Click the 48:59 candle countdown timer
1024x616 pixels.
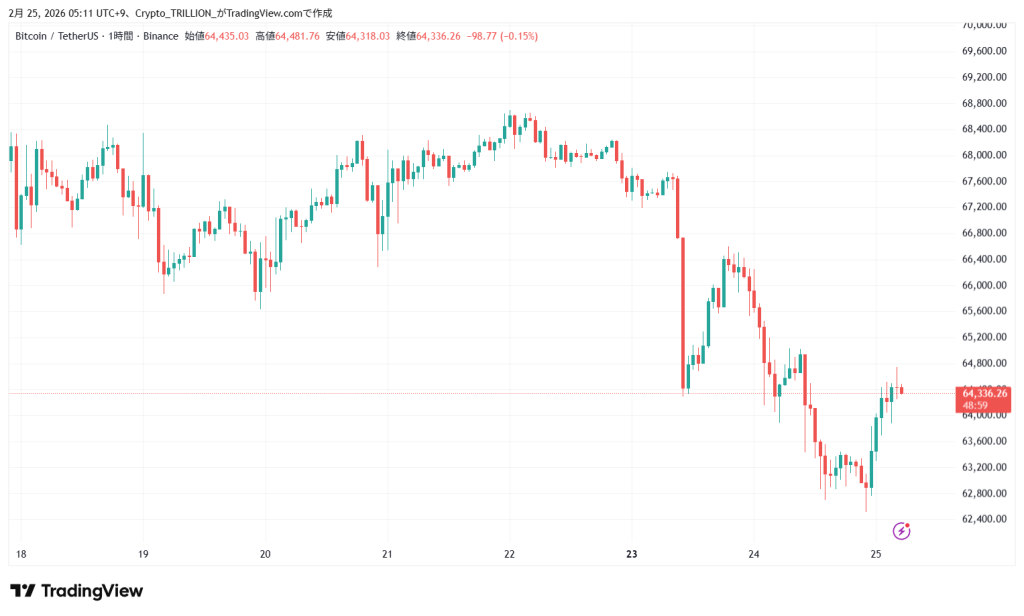[976, 404]
